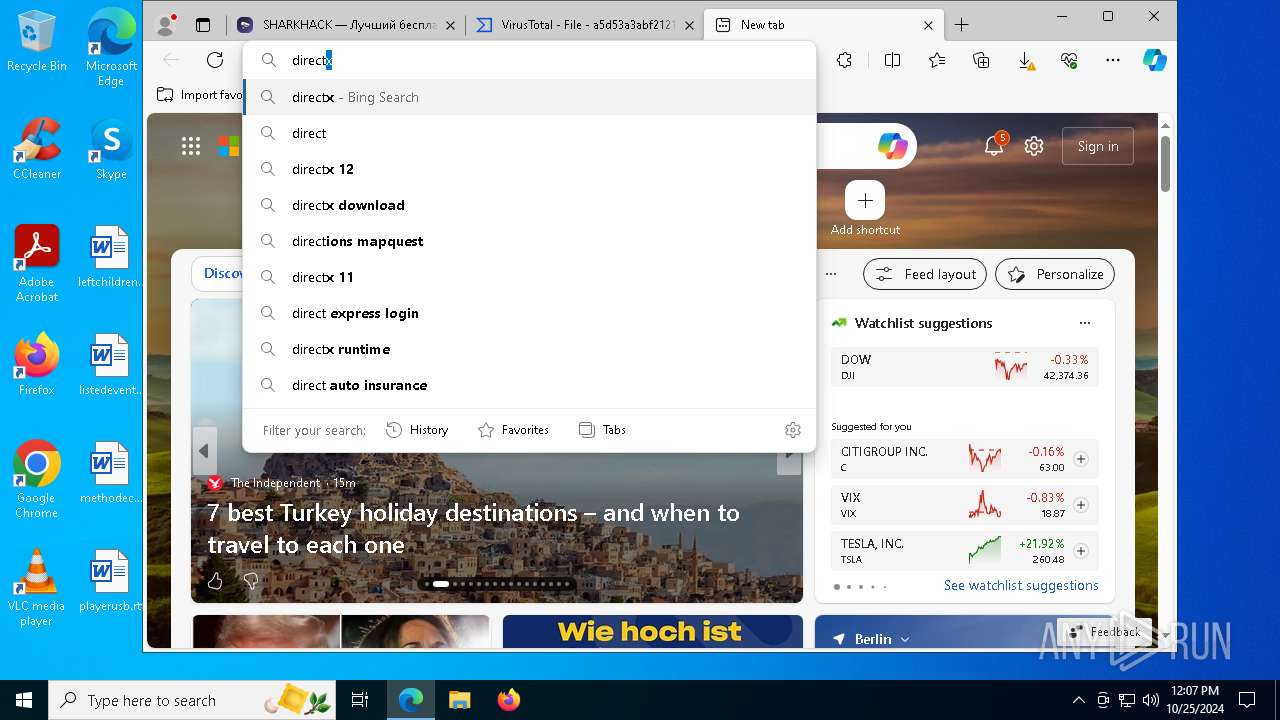Launch Firefox from the taskbar

pos(509,700)
